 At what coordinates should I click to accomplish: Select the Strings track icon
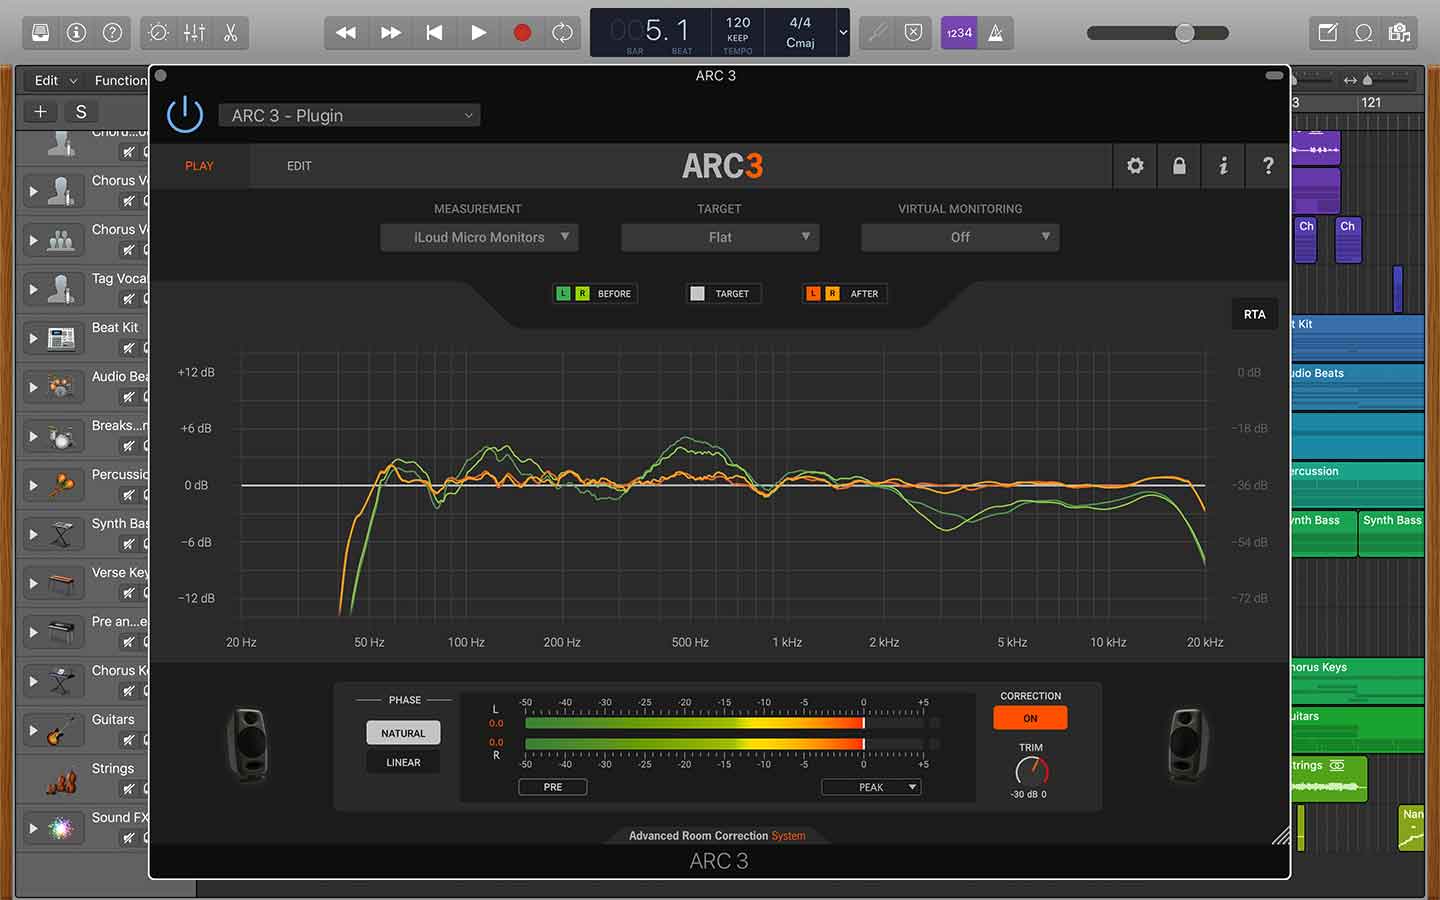tap(61, 780)
